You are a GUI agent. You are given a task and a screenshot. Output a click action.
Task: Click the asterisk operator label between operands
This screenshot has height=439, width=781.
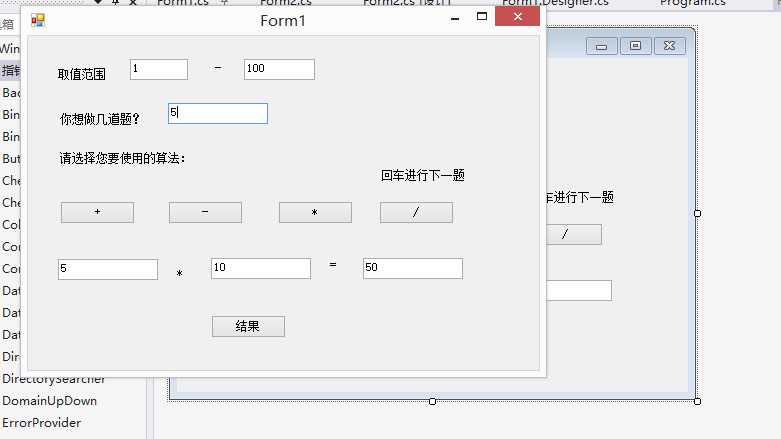click(x=179, y=274)
